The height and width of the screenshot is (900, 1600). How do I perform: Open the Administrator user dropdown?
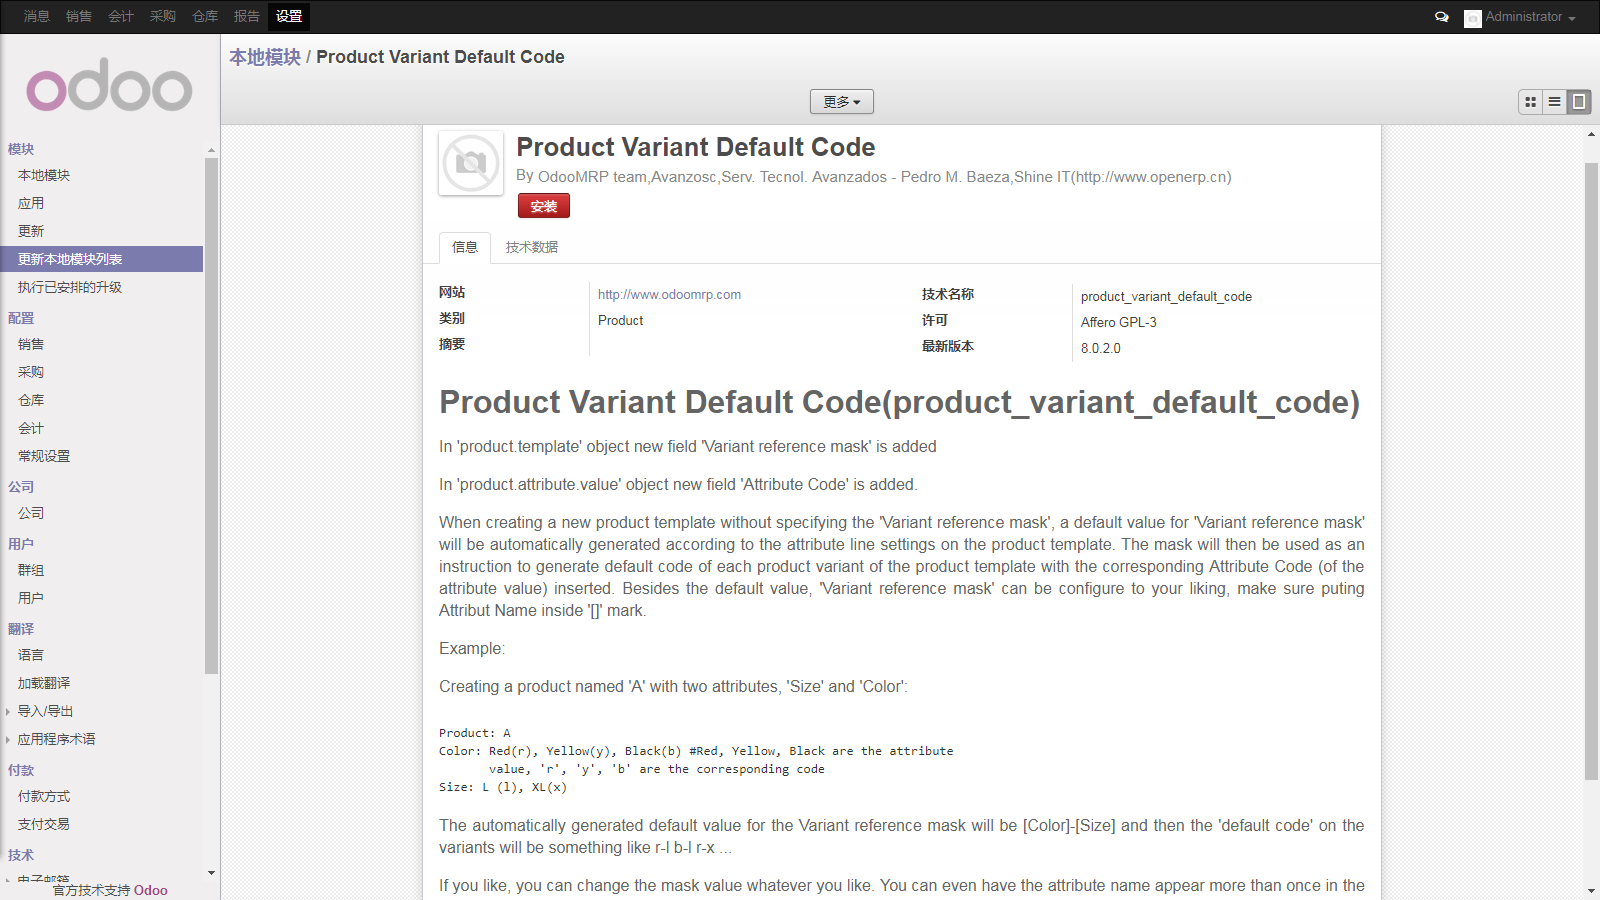click(x=1530, y=17)
